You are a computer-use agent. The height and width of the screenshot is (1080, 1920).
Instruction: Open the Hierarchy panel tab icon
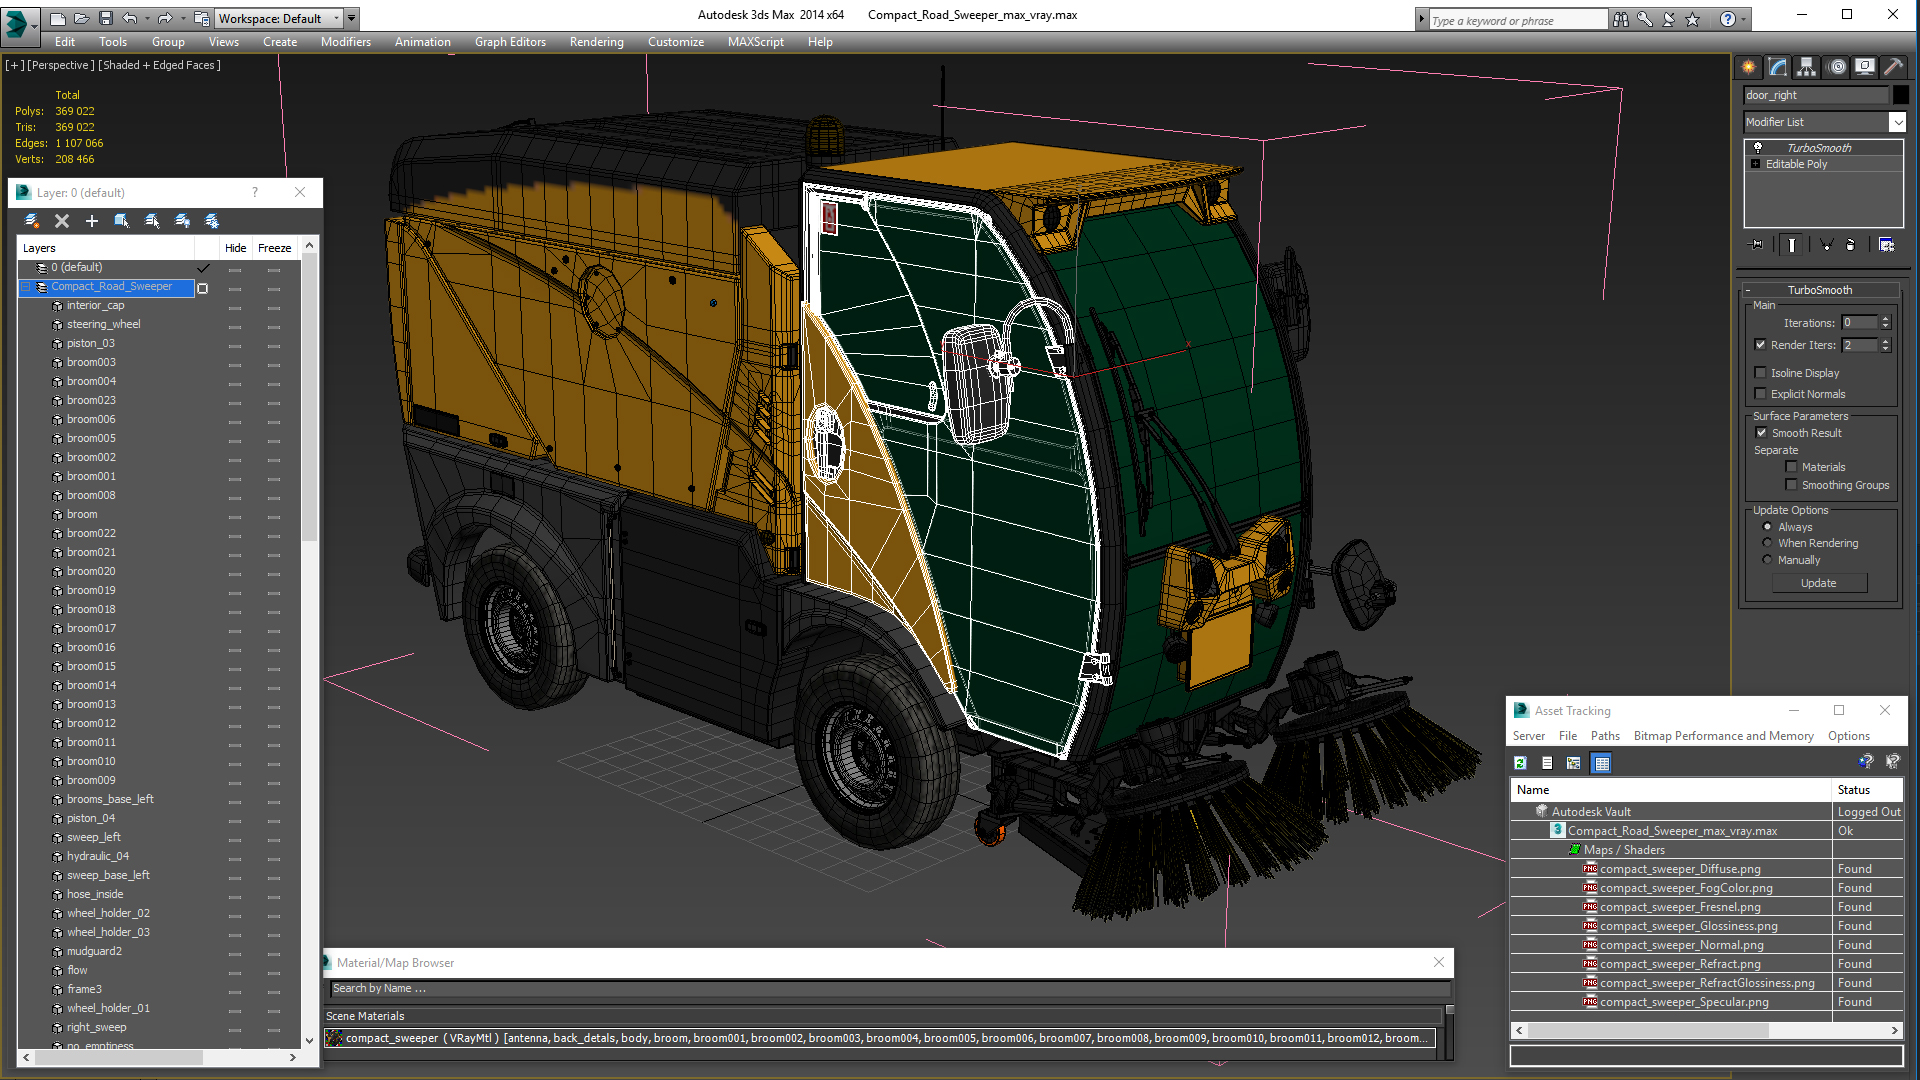[1806, 67]
